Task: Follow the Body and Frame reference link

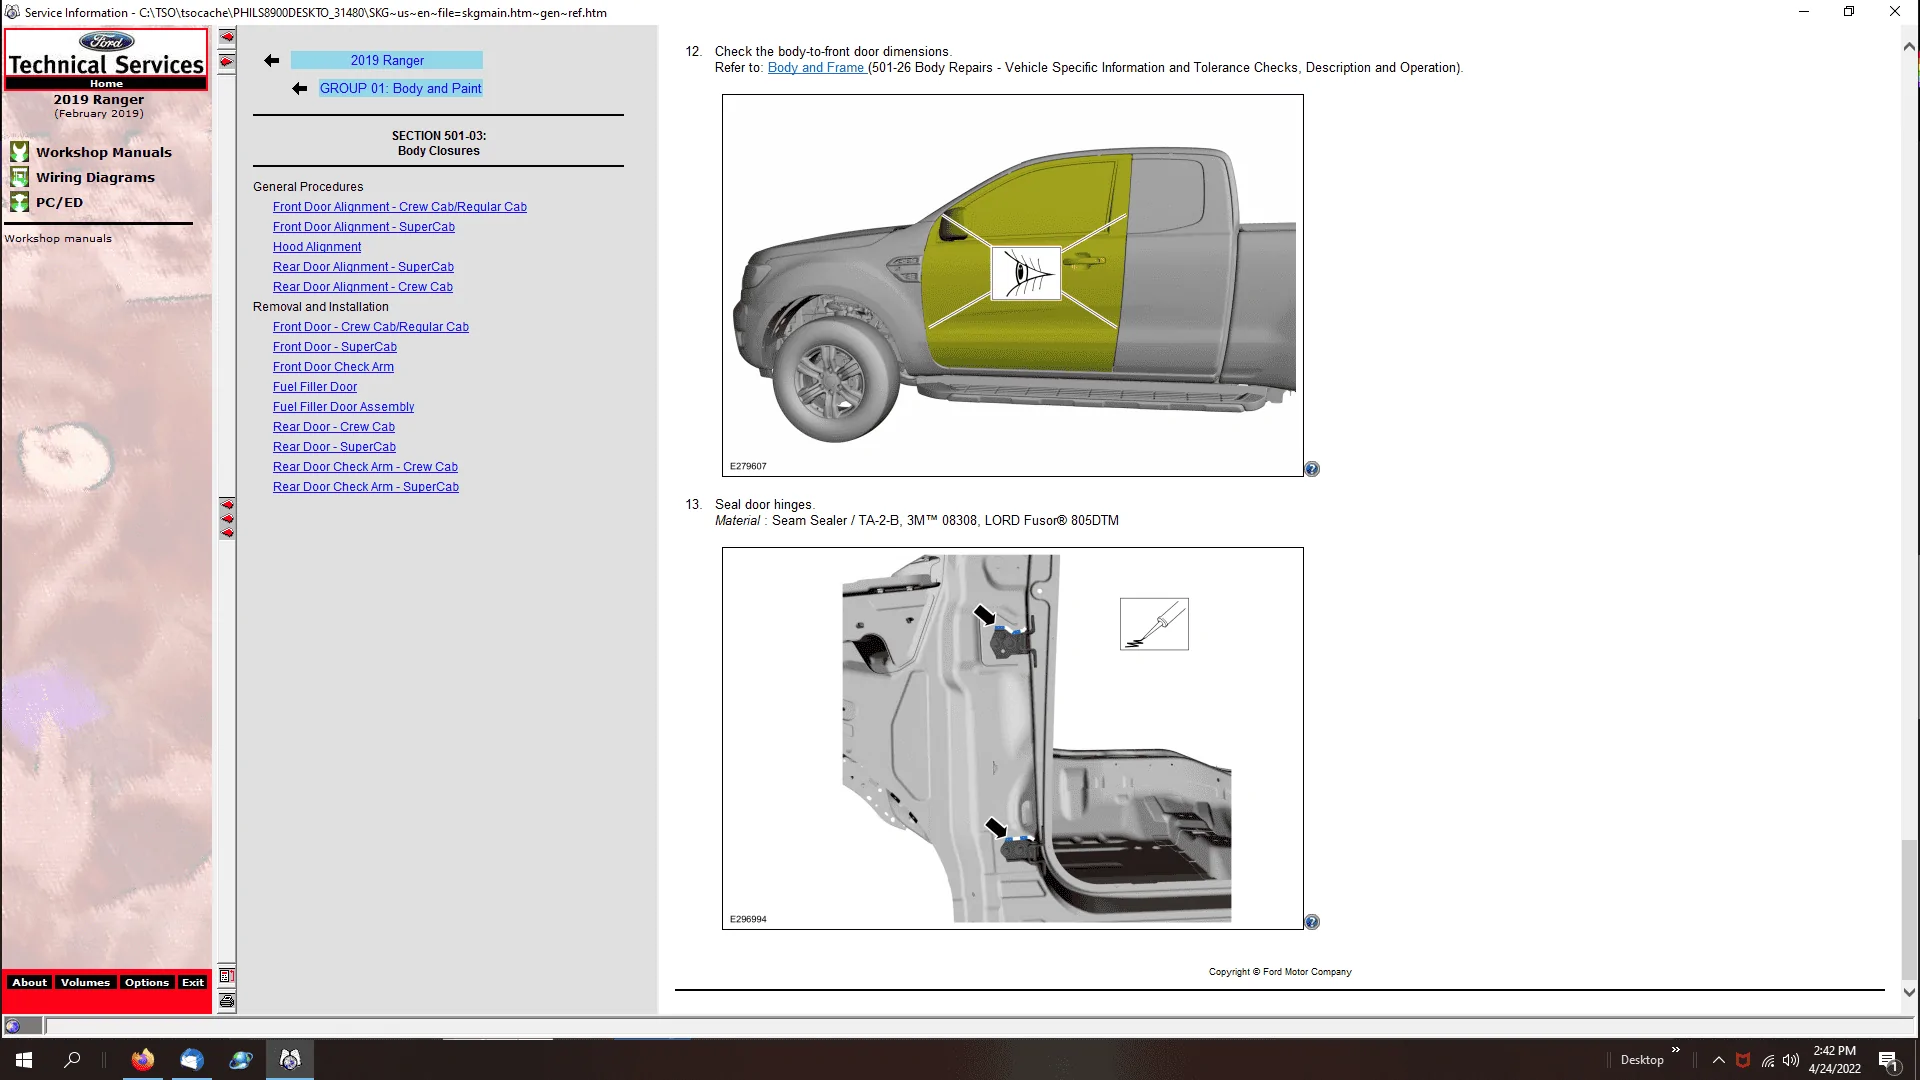Action: point(816,68)
